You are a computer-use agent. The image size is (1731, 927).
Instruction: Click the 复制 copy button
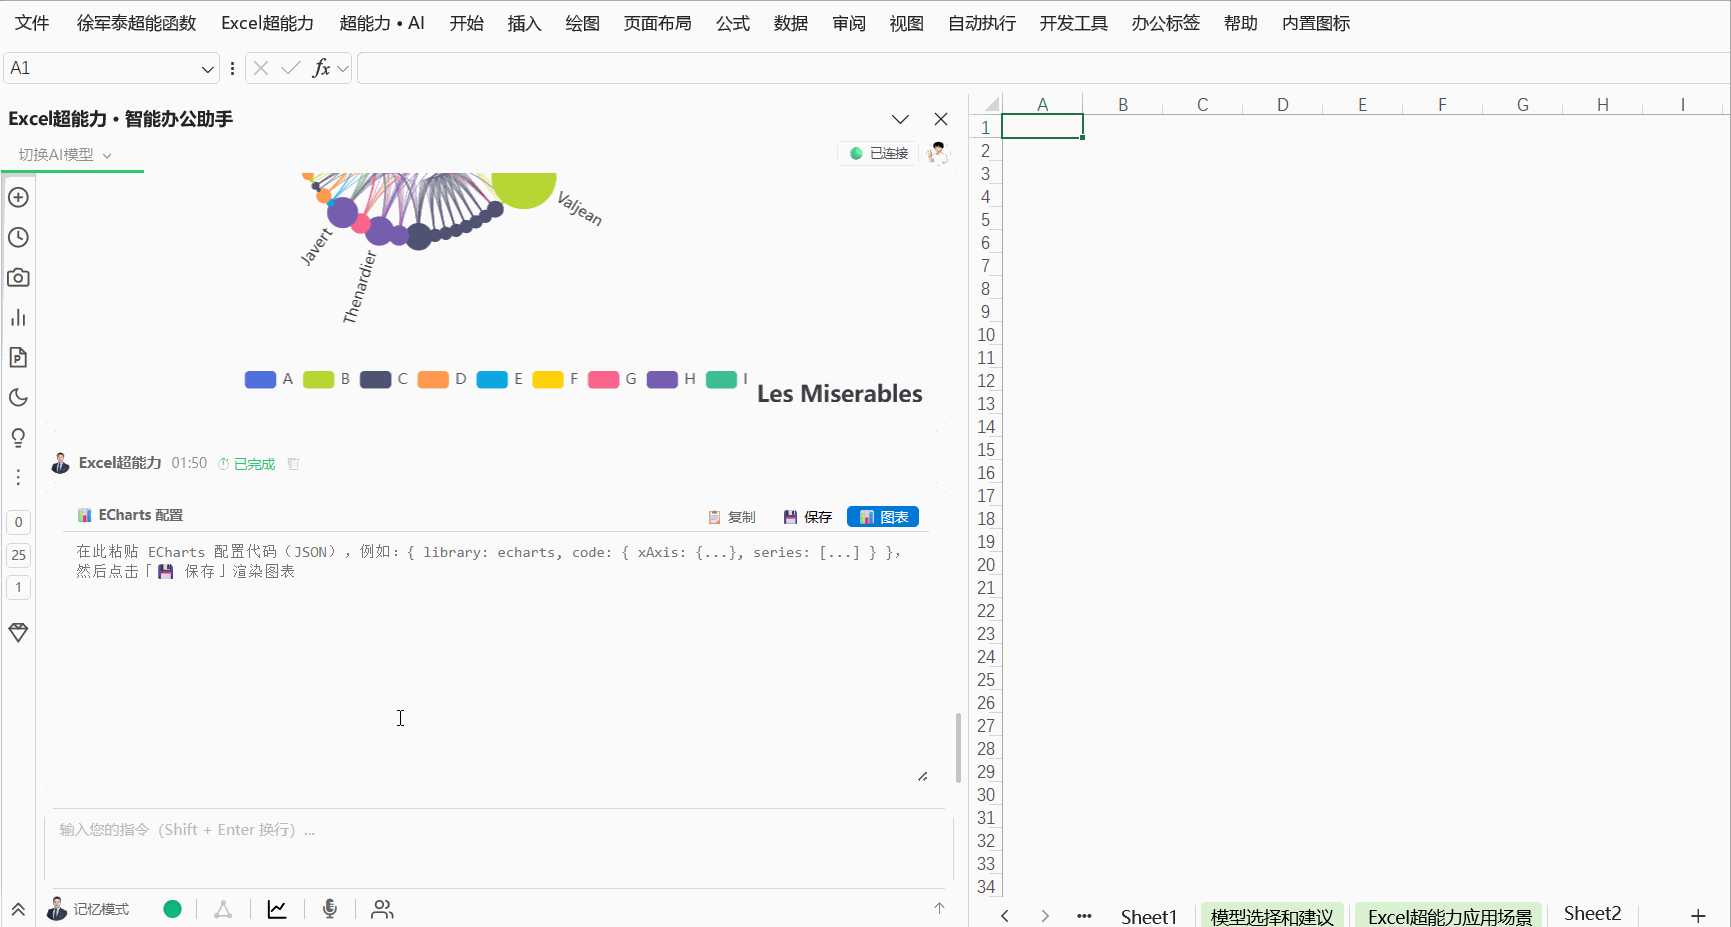pyautogui.click(x=732, y=517)
